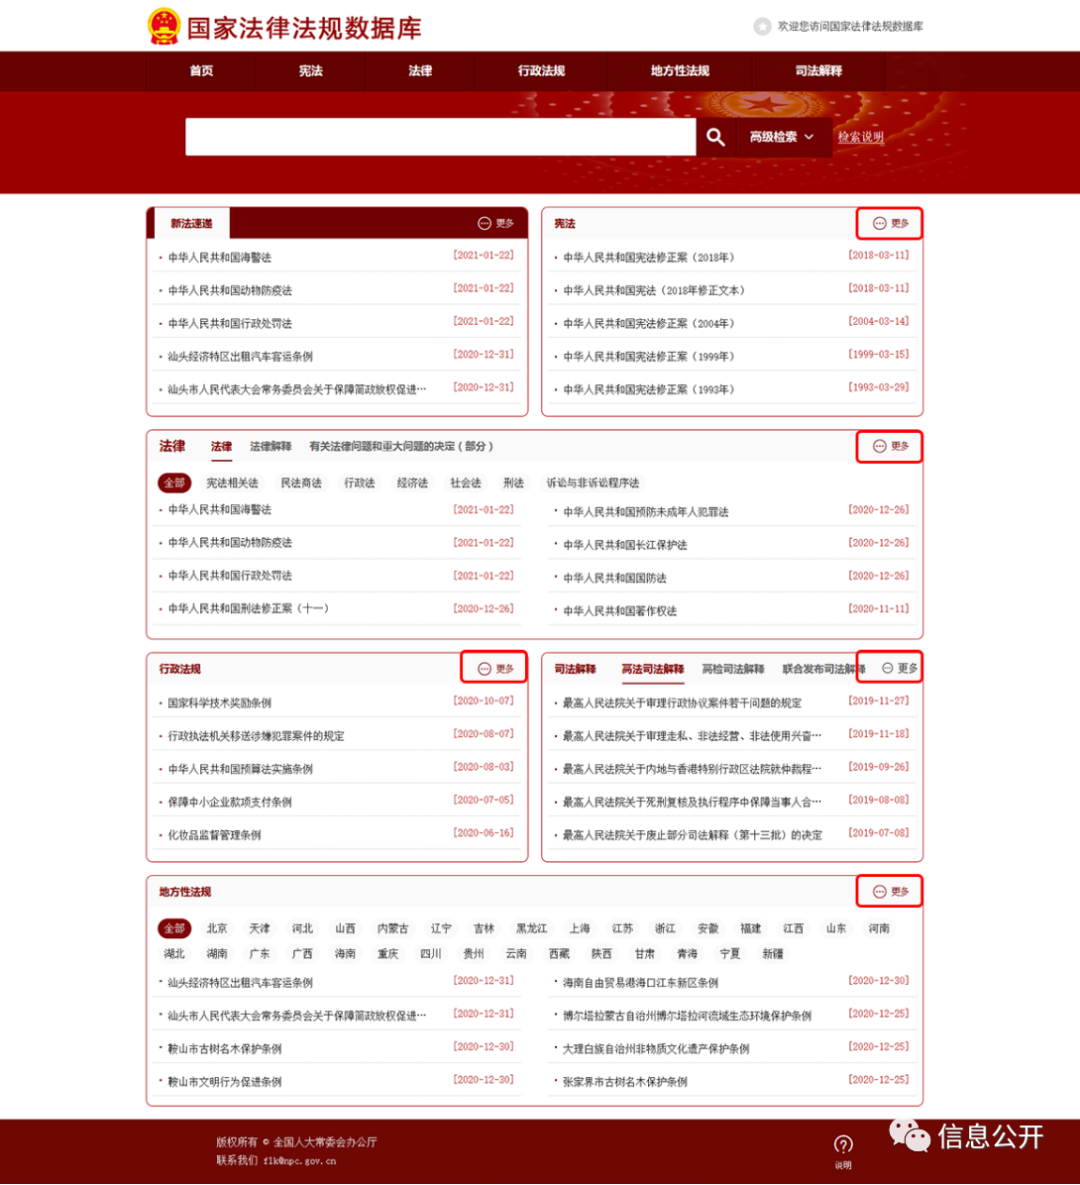This screenshot has width=1080, height=1185.
Task: Filter local regulations by 黑龙江
Action: coord(531,928)
